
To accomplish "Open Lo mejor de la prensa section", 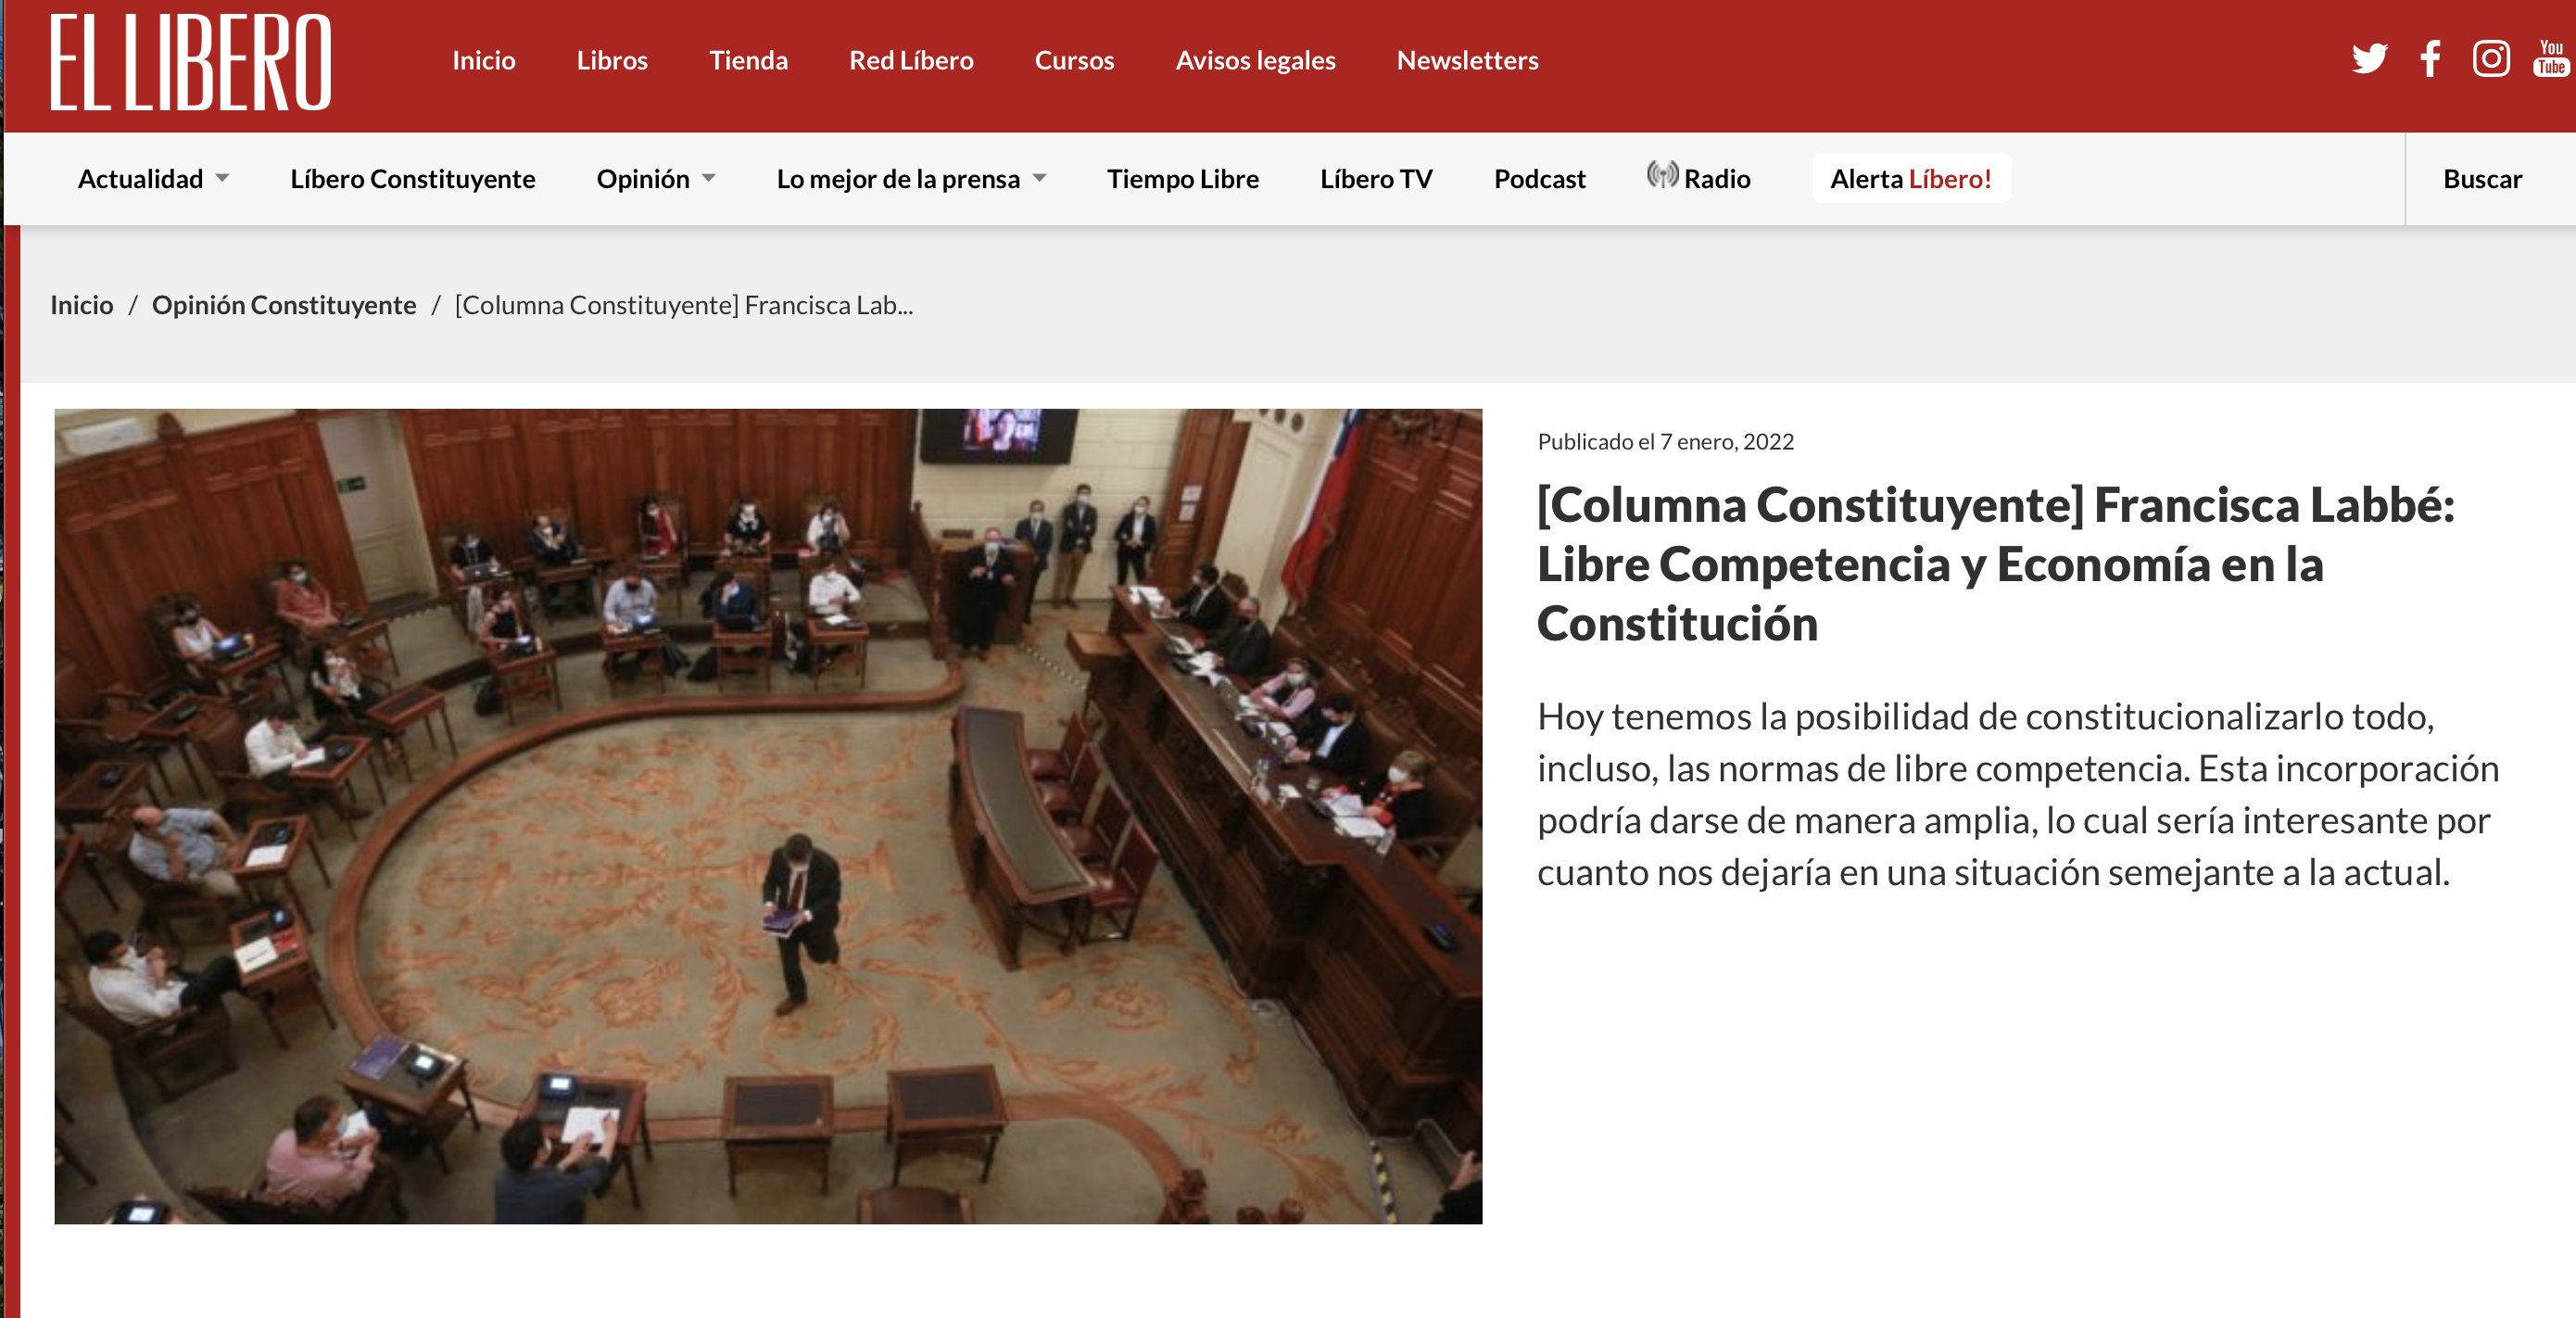I will click(x=898, y=178).
